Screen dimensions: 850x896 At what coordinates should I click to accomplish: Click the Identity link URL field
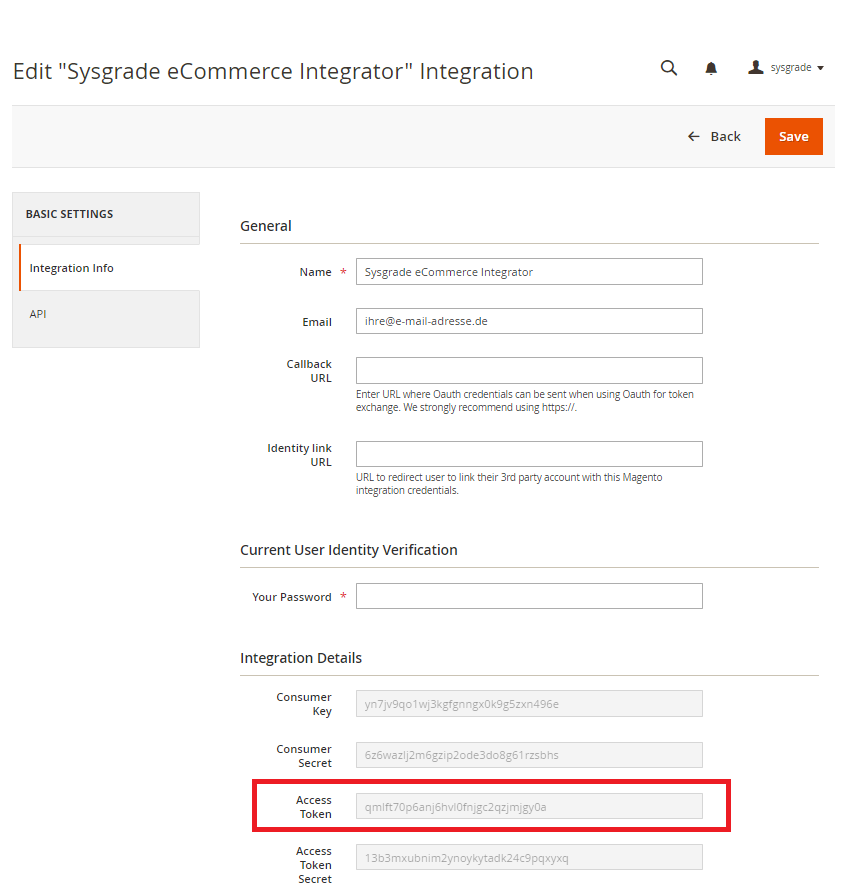click(x=529, y=454)
